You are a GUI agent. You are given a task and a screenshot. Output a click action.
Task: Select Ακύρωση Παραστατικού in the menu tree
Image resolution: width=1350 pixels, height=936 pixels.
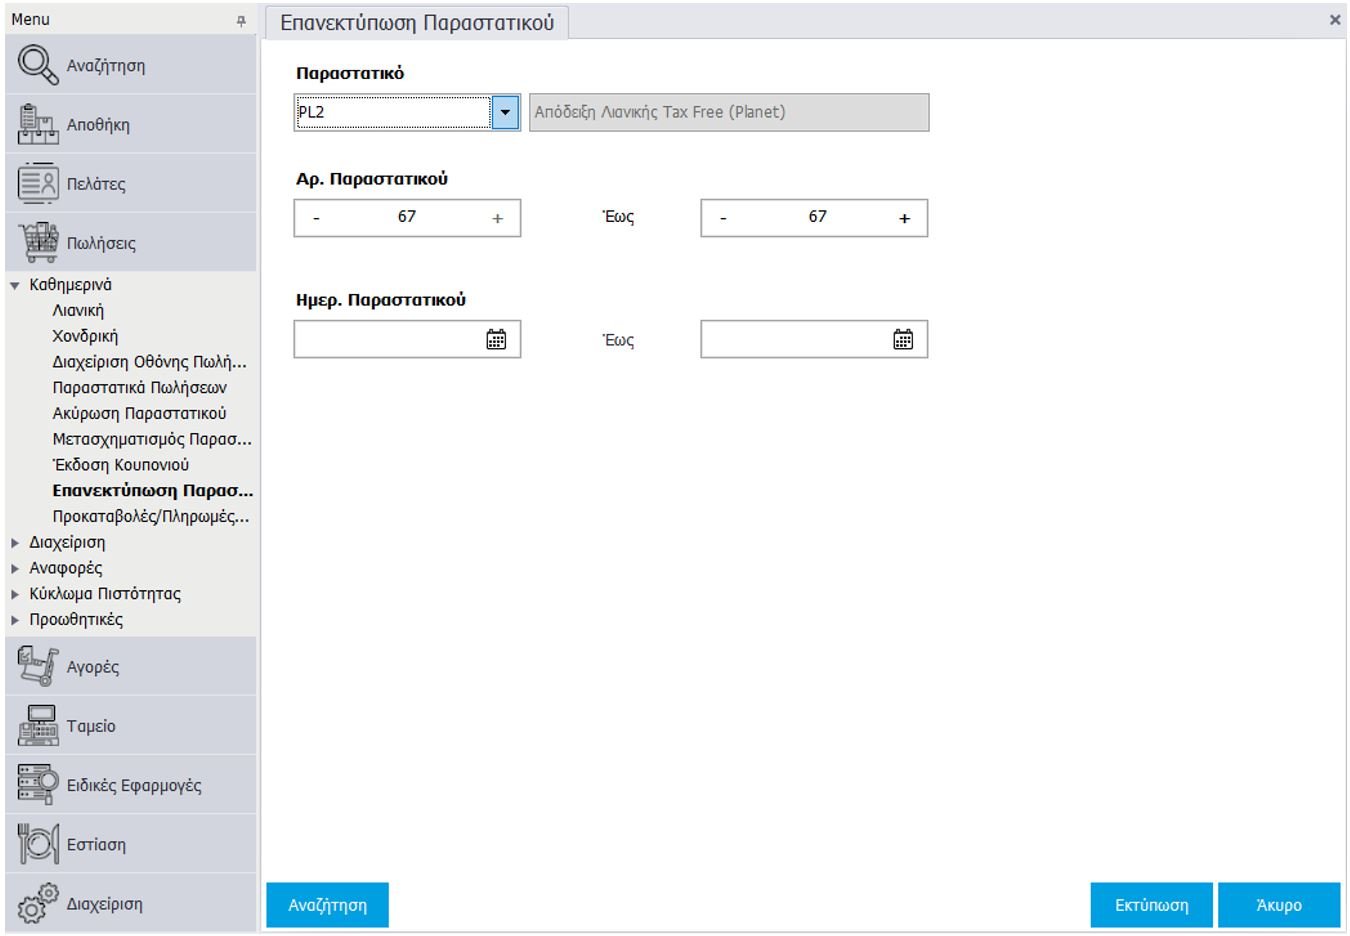(x=139, y=413)
